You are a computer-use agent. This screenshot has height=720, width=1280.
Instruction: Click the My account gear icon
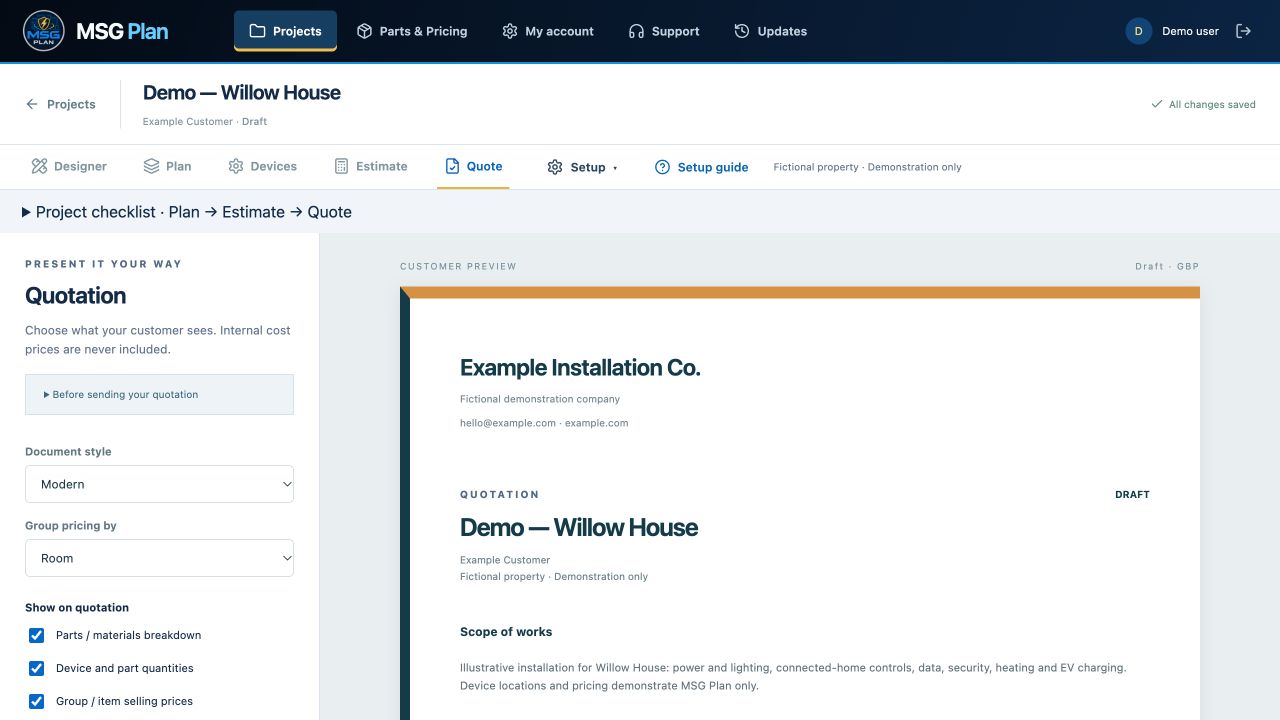pyautogui.click(x=510, y=31)
